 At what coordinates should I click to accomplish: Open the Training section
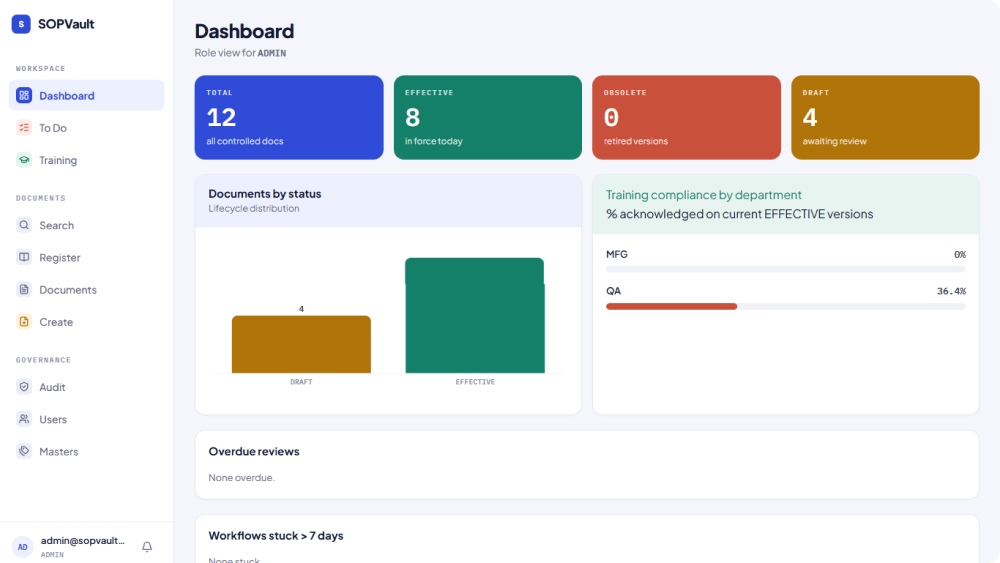click(x=87, y=160)
